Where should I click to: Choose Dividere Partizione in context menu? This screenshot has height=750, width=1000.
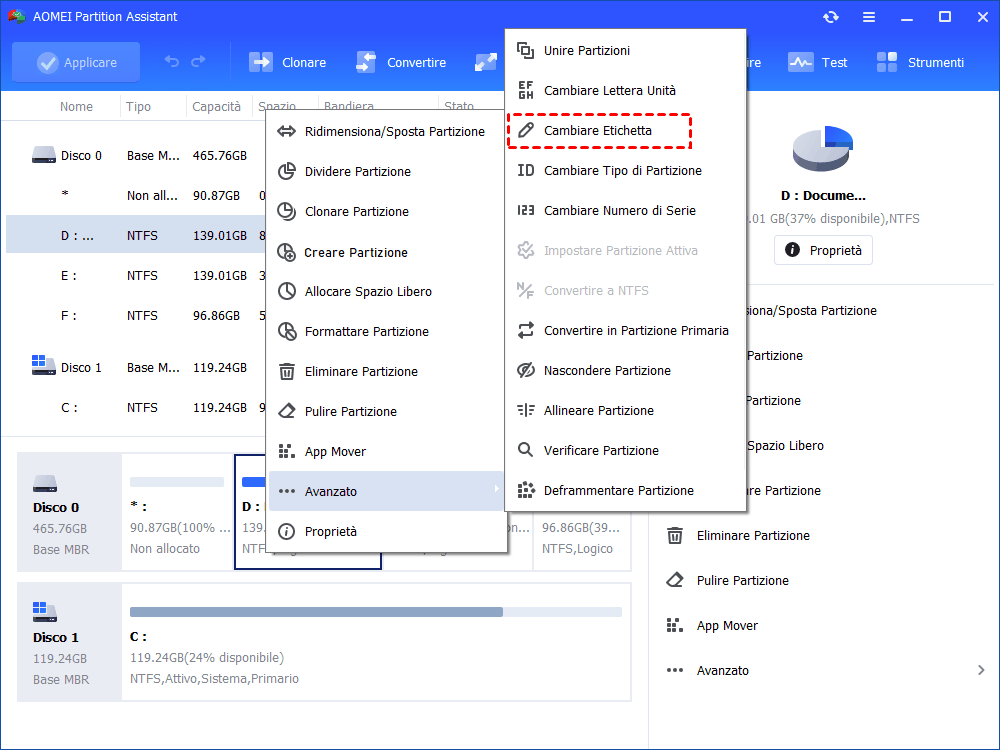(x=385, y=172)
